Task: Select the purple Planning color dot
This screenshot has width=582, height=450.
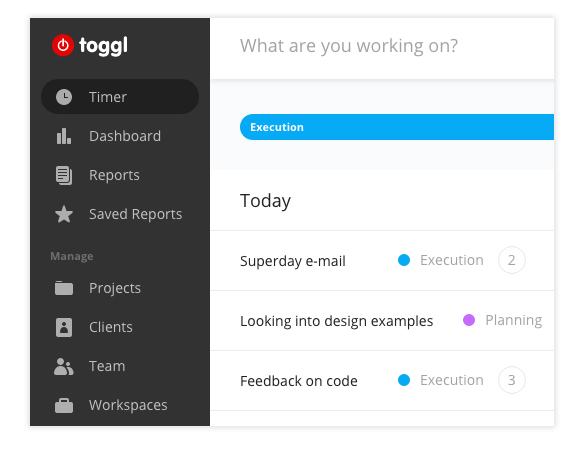Action: tap(469, 320)
